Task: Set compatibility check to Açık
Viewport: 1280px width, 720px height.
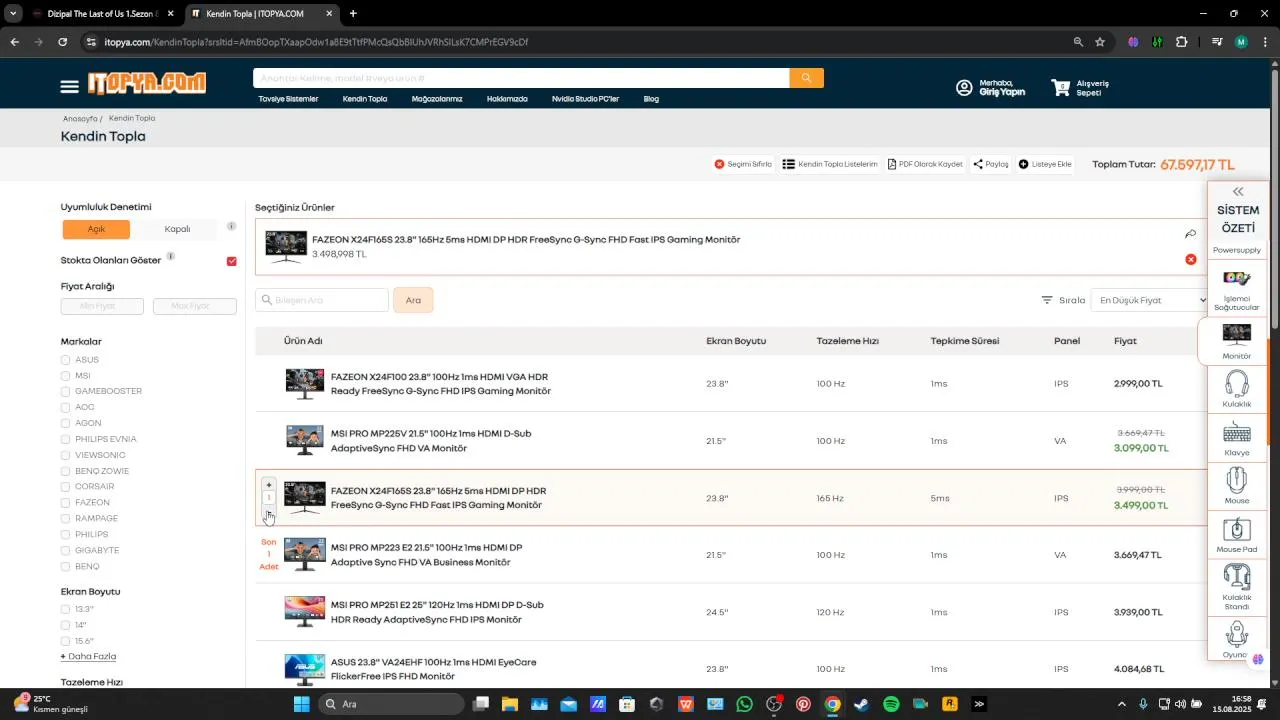Action: [96, 229]
